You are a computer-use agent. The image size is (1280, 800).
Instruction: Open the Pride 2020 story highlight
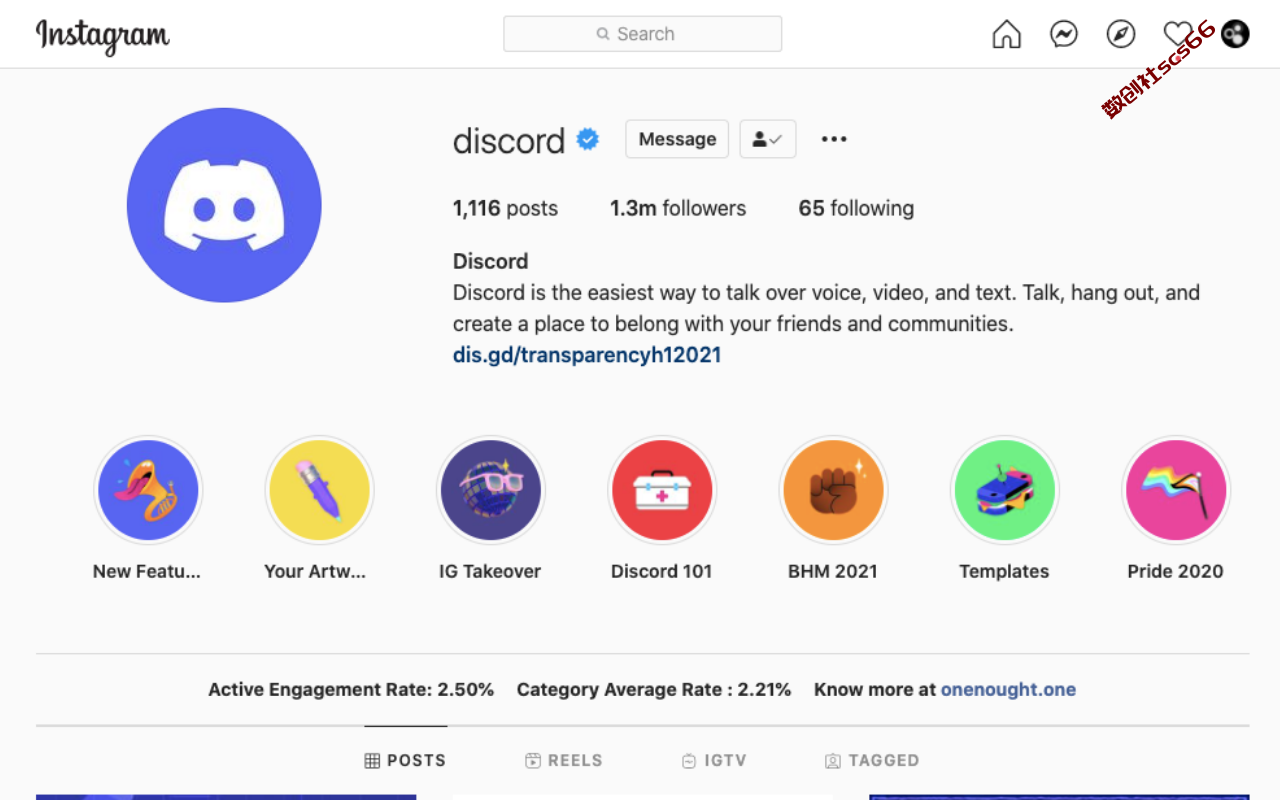coord(1176,490)
